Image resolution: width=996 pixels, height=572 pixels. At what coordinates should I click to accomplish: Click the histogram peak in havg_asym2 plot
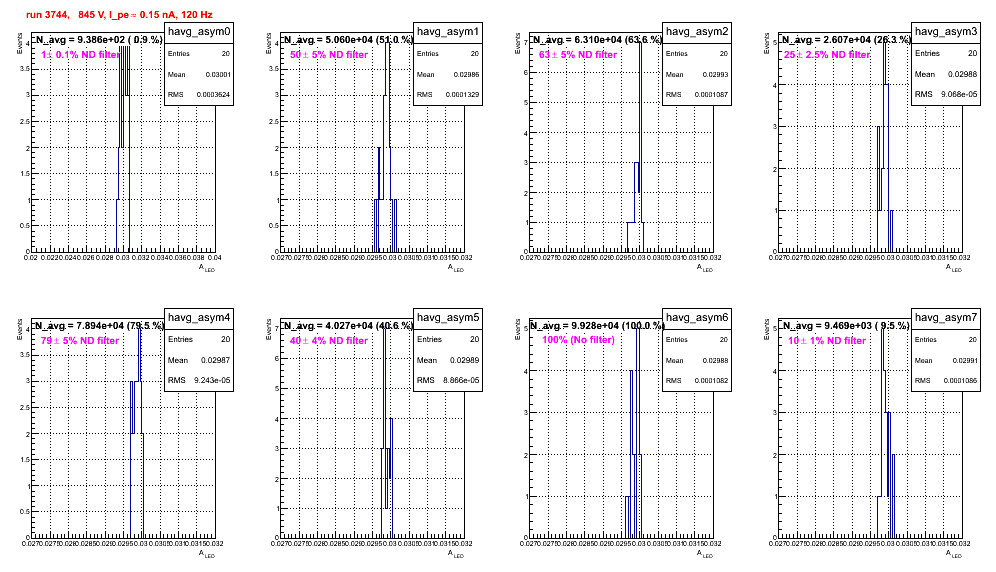(x=640, y=44)
